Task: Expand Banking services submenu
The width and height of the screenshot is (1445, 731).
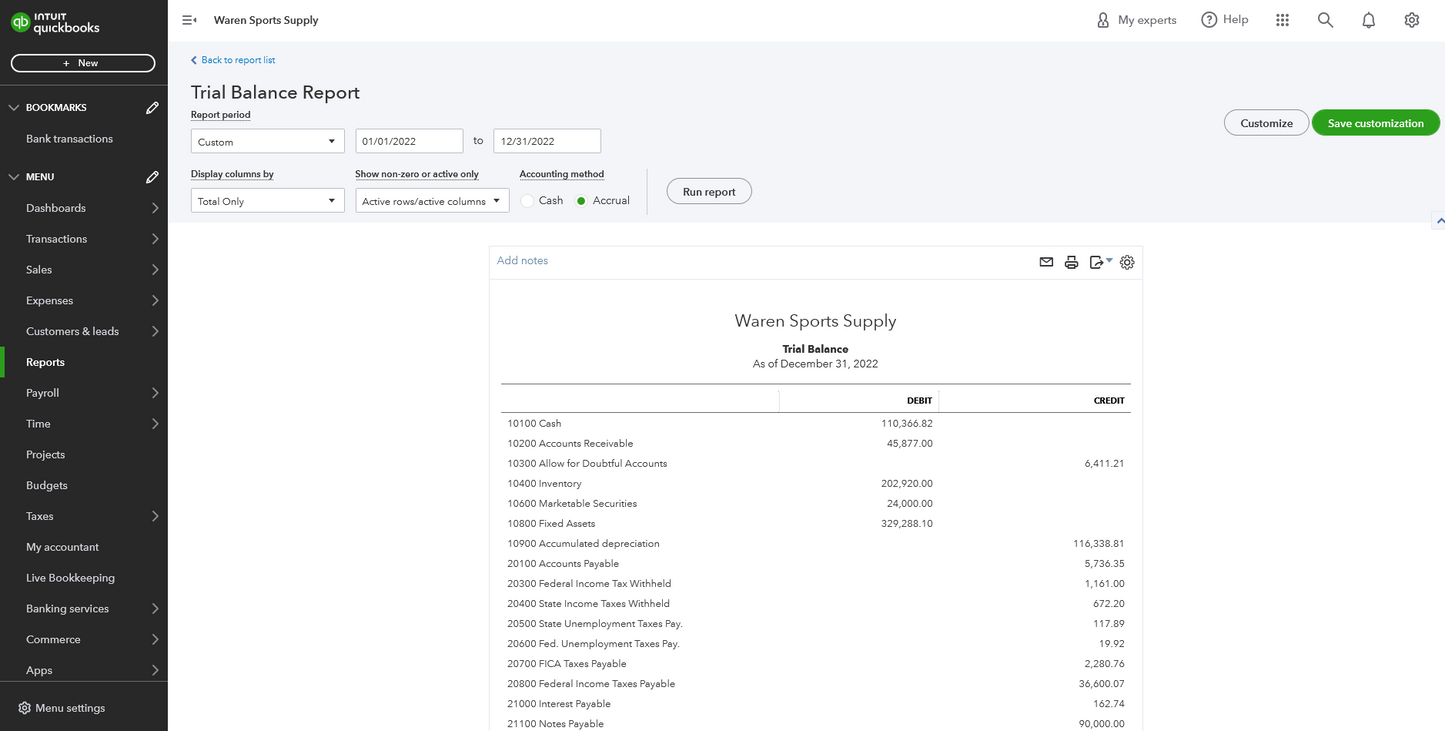Action: pos(155,609)
